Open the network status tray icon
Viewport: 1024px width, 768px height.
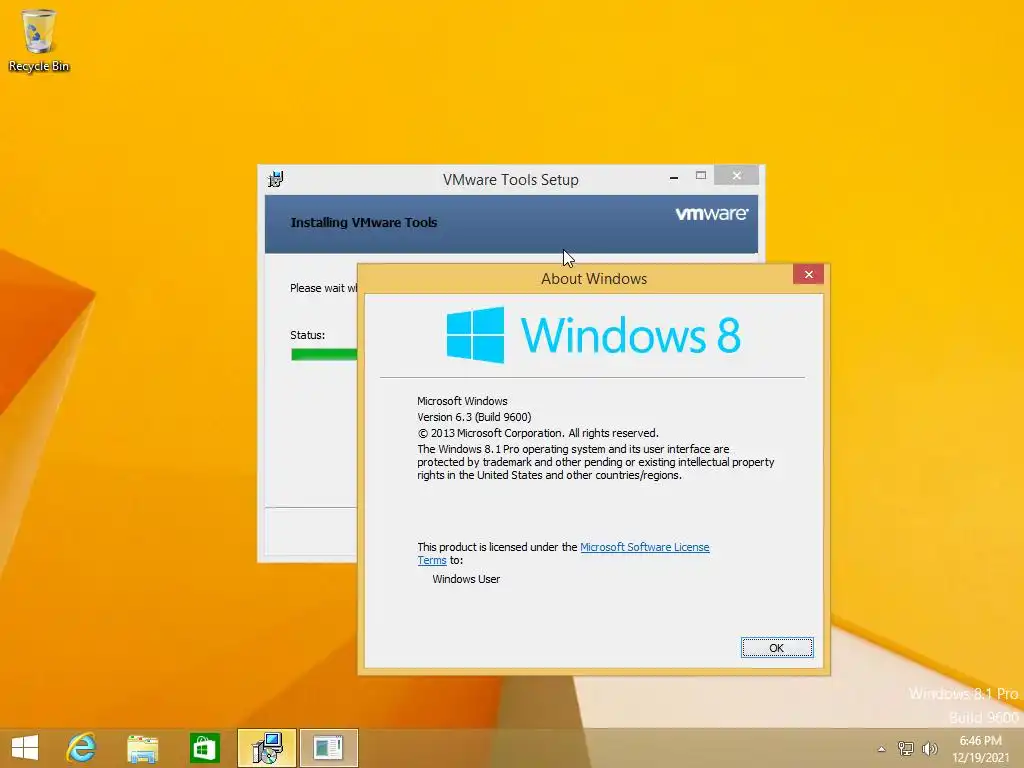pos(905,749)
